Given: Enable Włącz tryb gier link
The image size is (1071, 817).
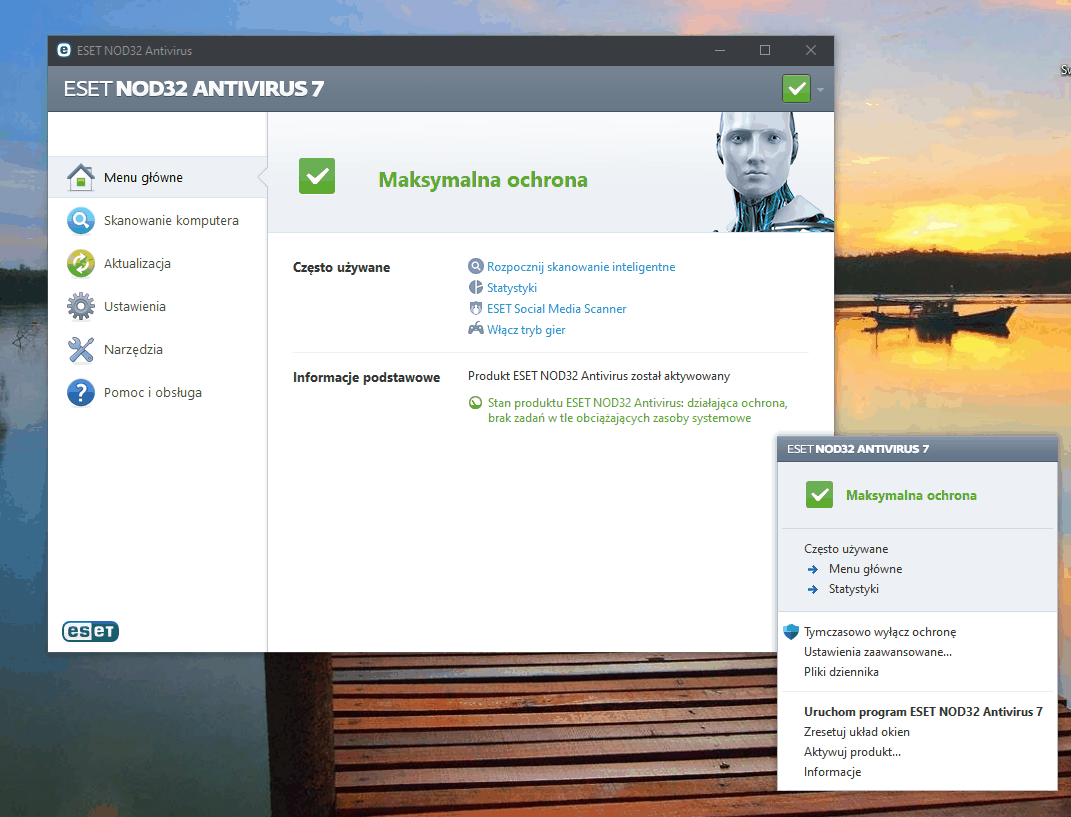Looking at the screenshot, I should click(x=526, y=330).
